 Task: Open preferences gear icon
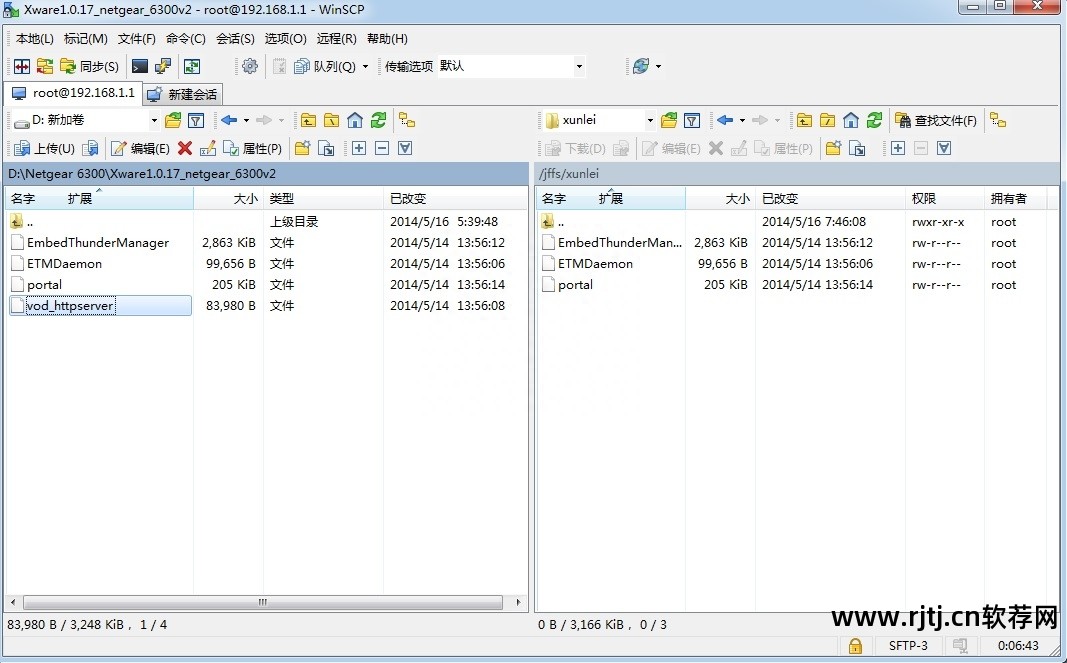[250, 66]
